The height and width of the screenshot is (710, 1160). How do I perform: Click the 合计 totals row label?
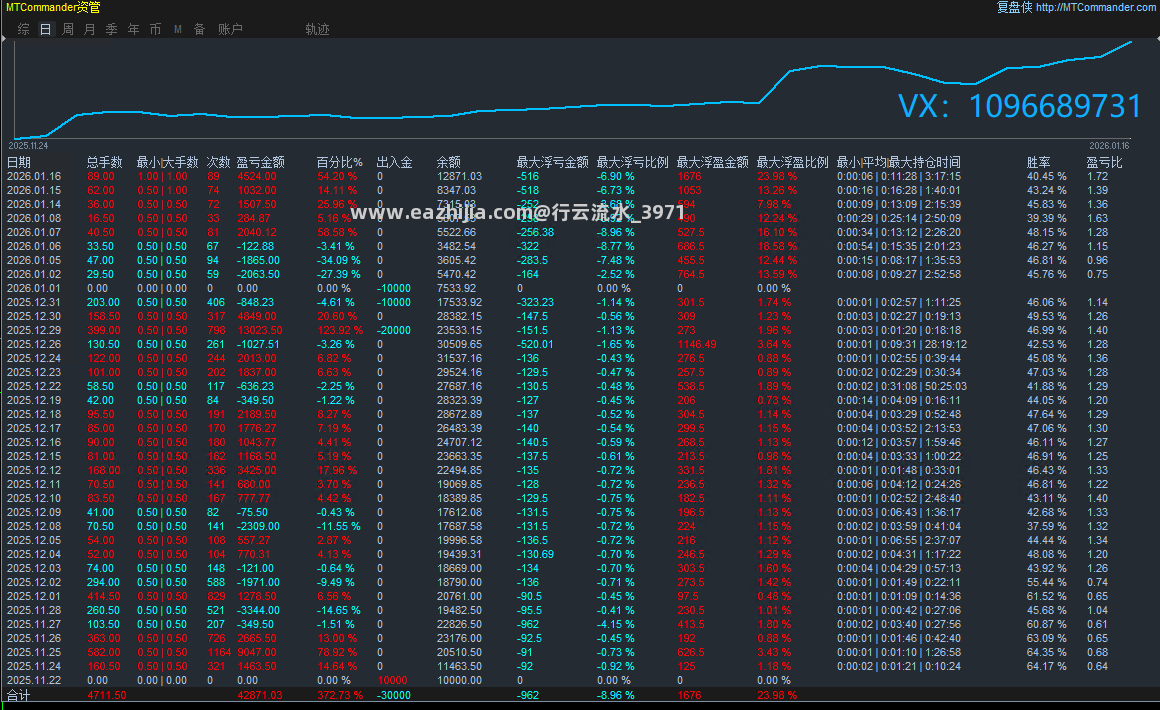point(19,696)
